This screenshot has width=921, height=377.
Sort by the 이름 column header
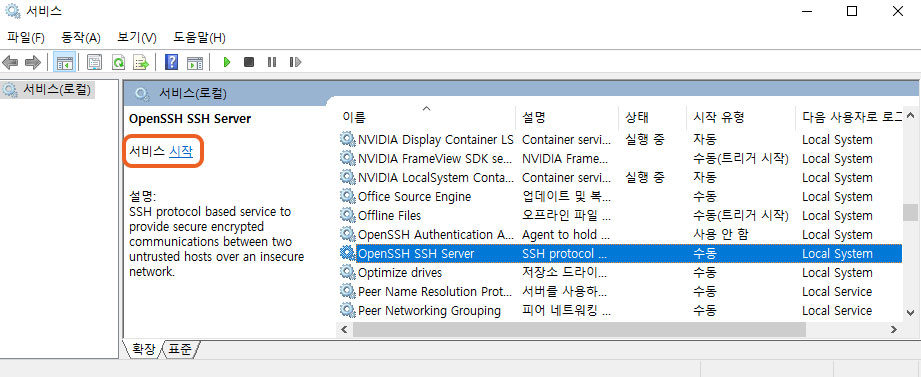427,117
